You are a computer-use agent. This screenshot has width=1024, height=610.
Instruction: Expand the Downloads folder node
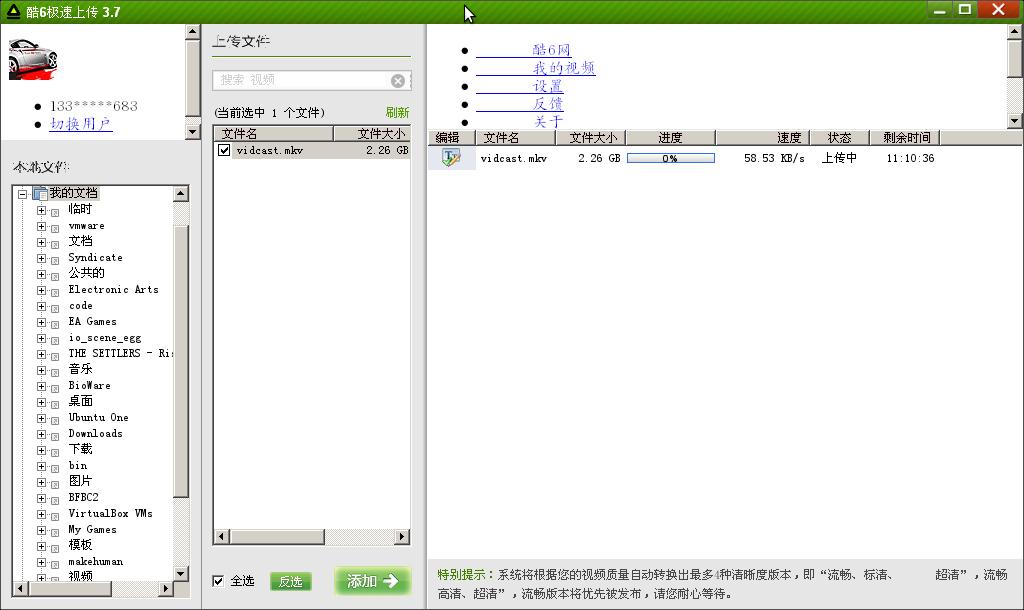pyautogui.click(x=41, y=434)
